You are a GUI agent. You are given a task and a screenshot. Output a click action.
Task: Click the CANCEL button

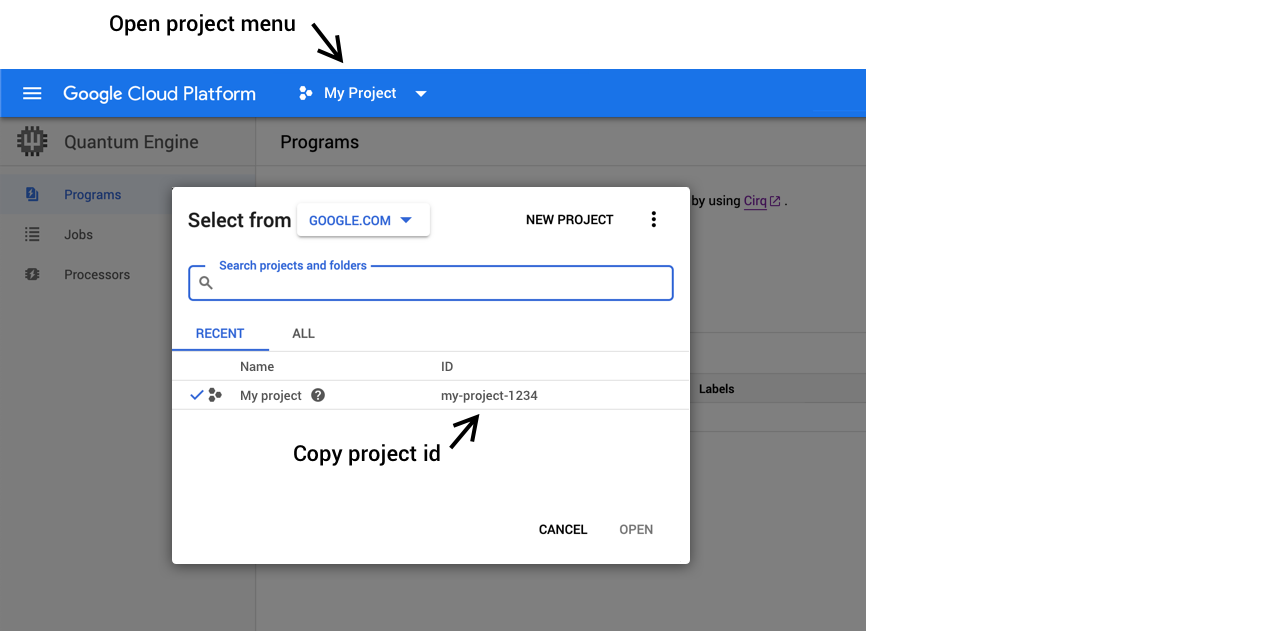(x=563, y=530)
